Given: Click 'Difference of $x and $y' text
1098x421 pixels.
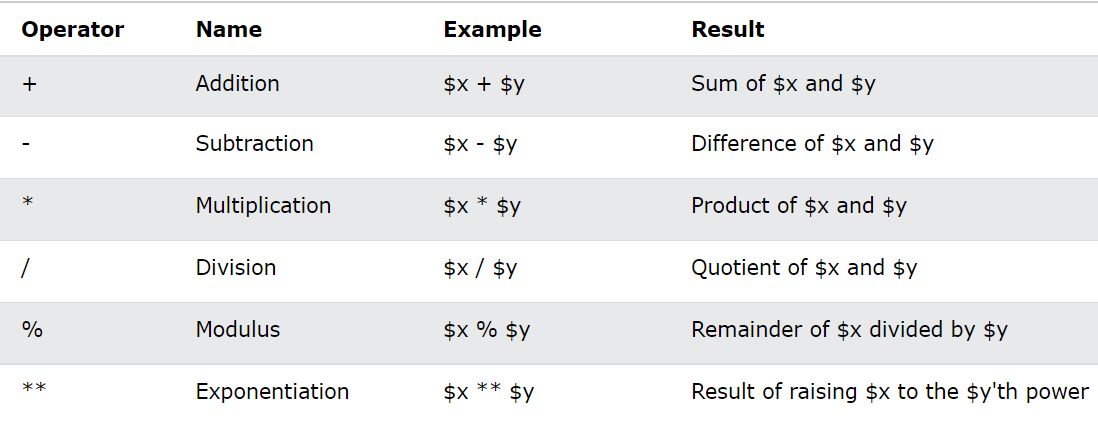Looking at the screenshot, I should (x=812, y=144).
